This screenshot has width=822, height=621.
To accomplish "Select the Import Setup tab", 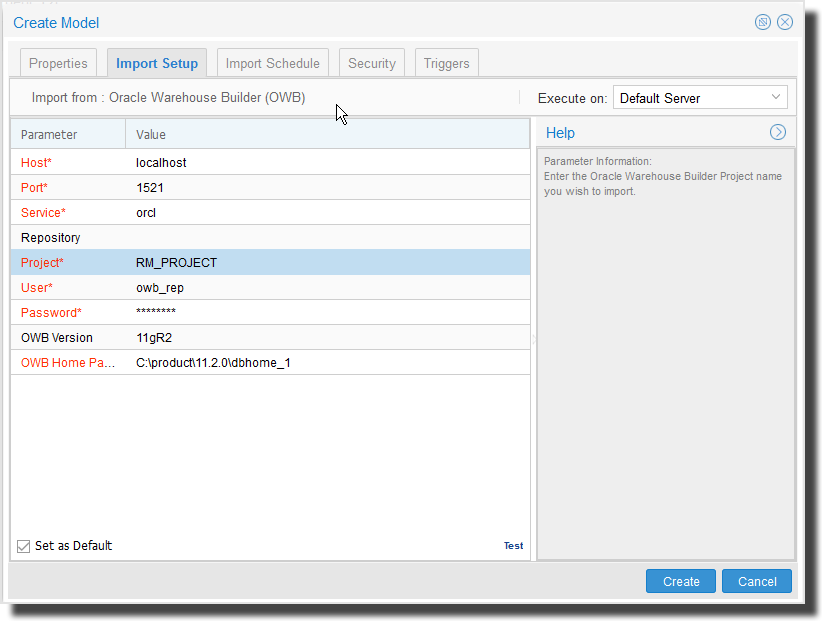I will [x=157, y=63].
